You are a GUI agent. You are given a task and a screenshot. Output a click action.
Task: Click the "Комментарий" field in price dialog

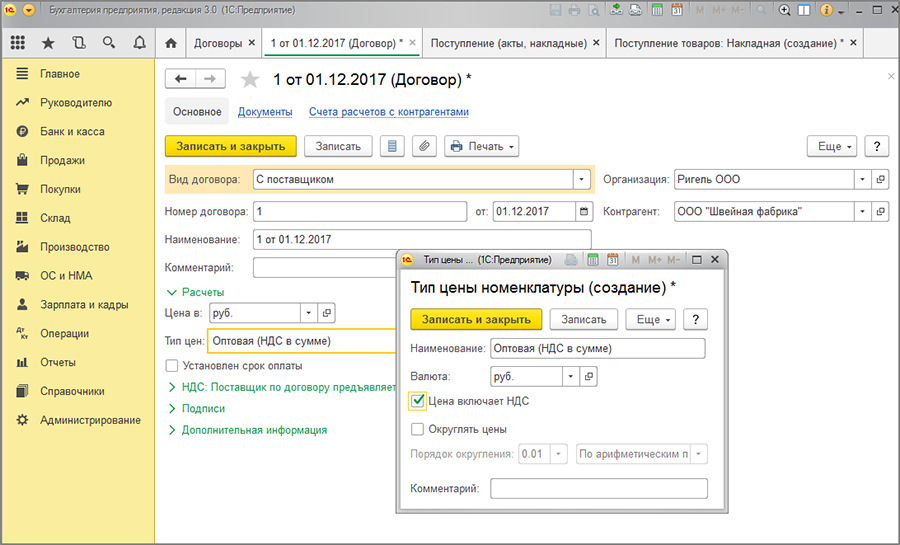coord(598,489)
